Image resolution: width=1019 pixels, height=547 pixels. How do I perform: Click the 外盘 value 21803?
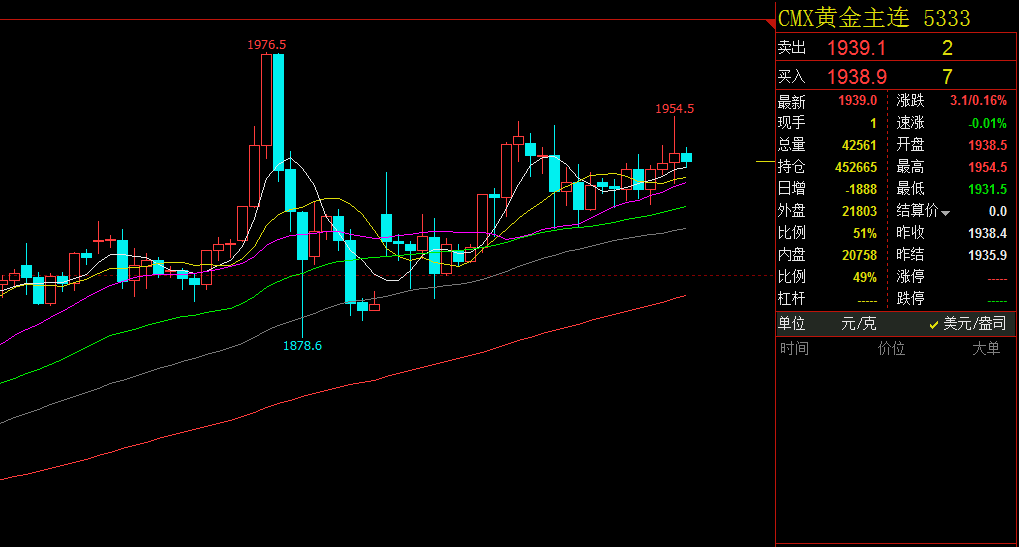coord(859,211)
